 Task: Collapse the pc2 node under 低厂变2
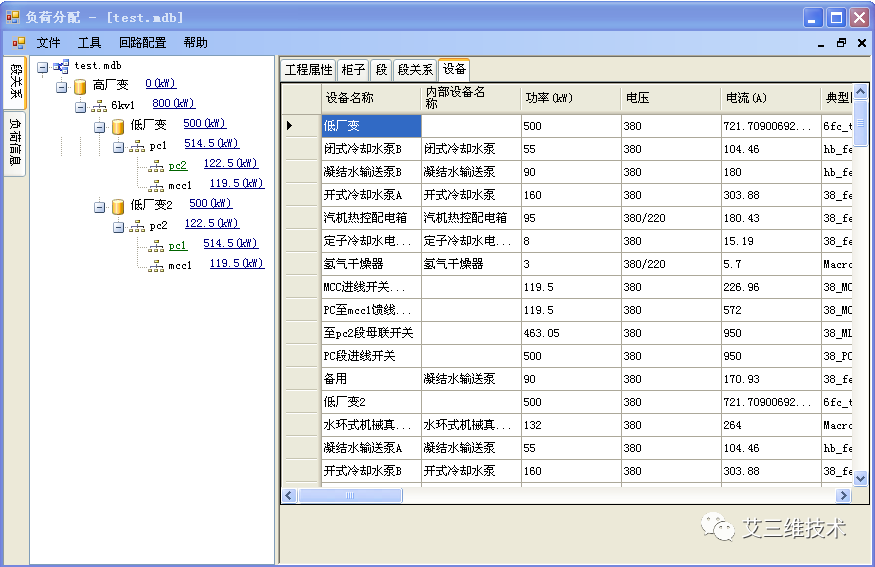click(x=118, y=227)
